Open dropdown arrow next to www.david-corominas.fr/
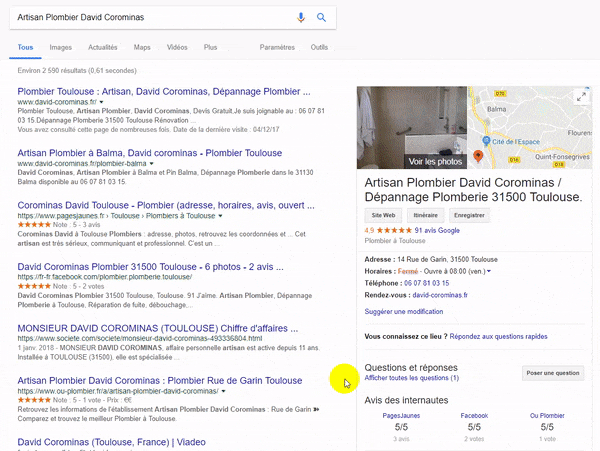The height and width of the screenshot is (451, 600). [101, 102]
